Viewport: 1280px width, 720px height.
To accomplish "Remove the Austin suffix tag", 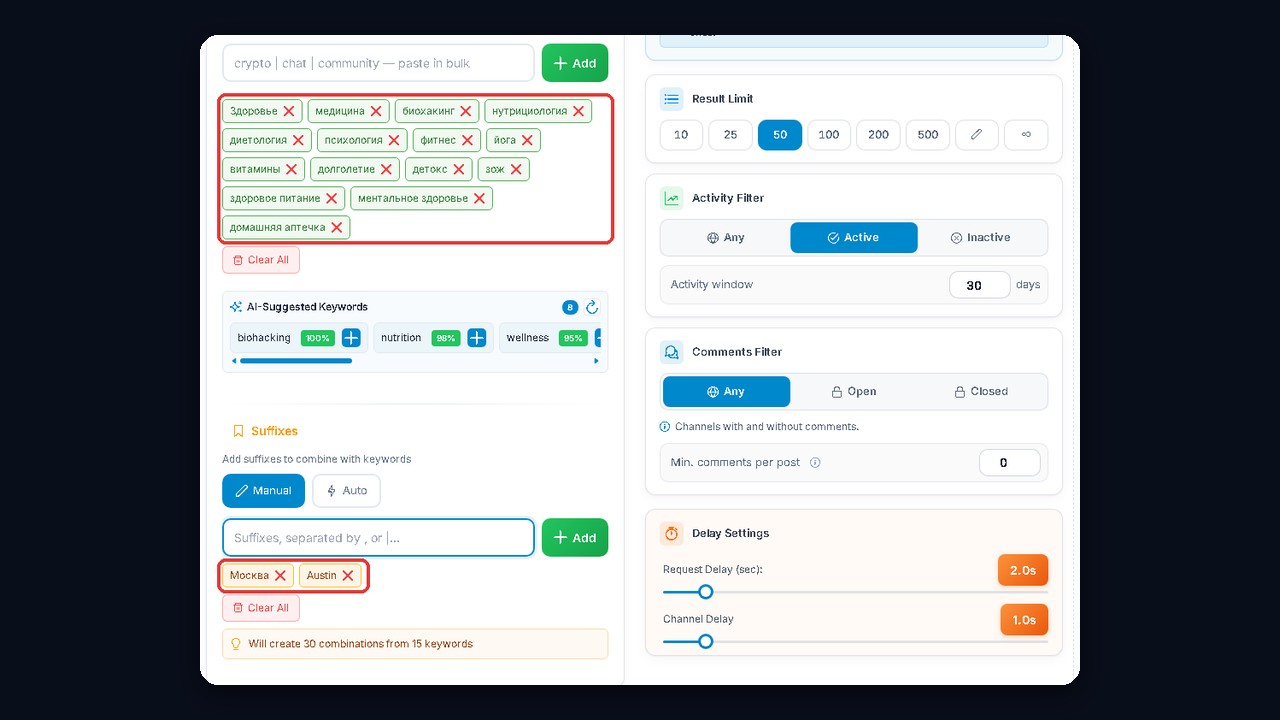I will click(348, 575).
